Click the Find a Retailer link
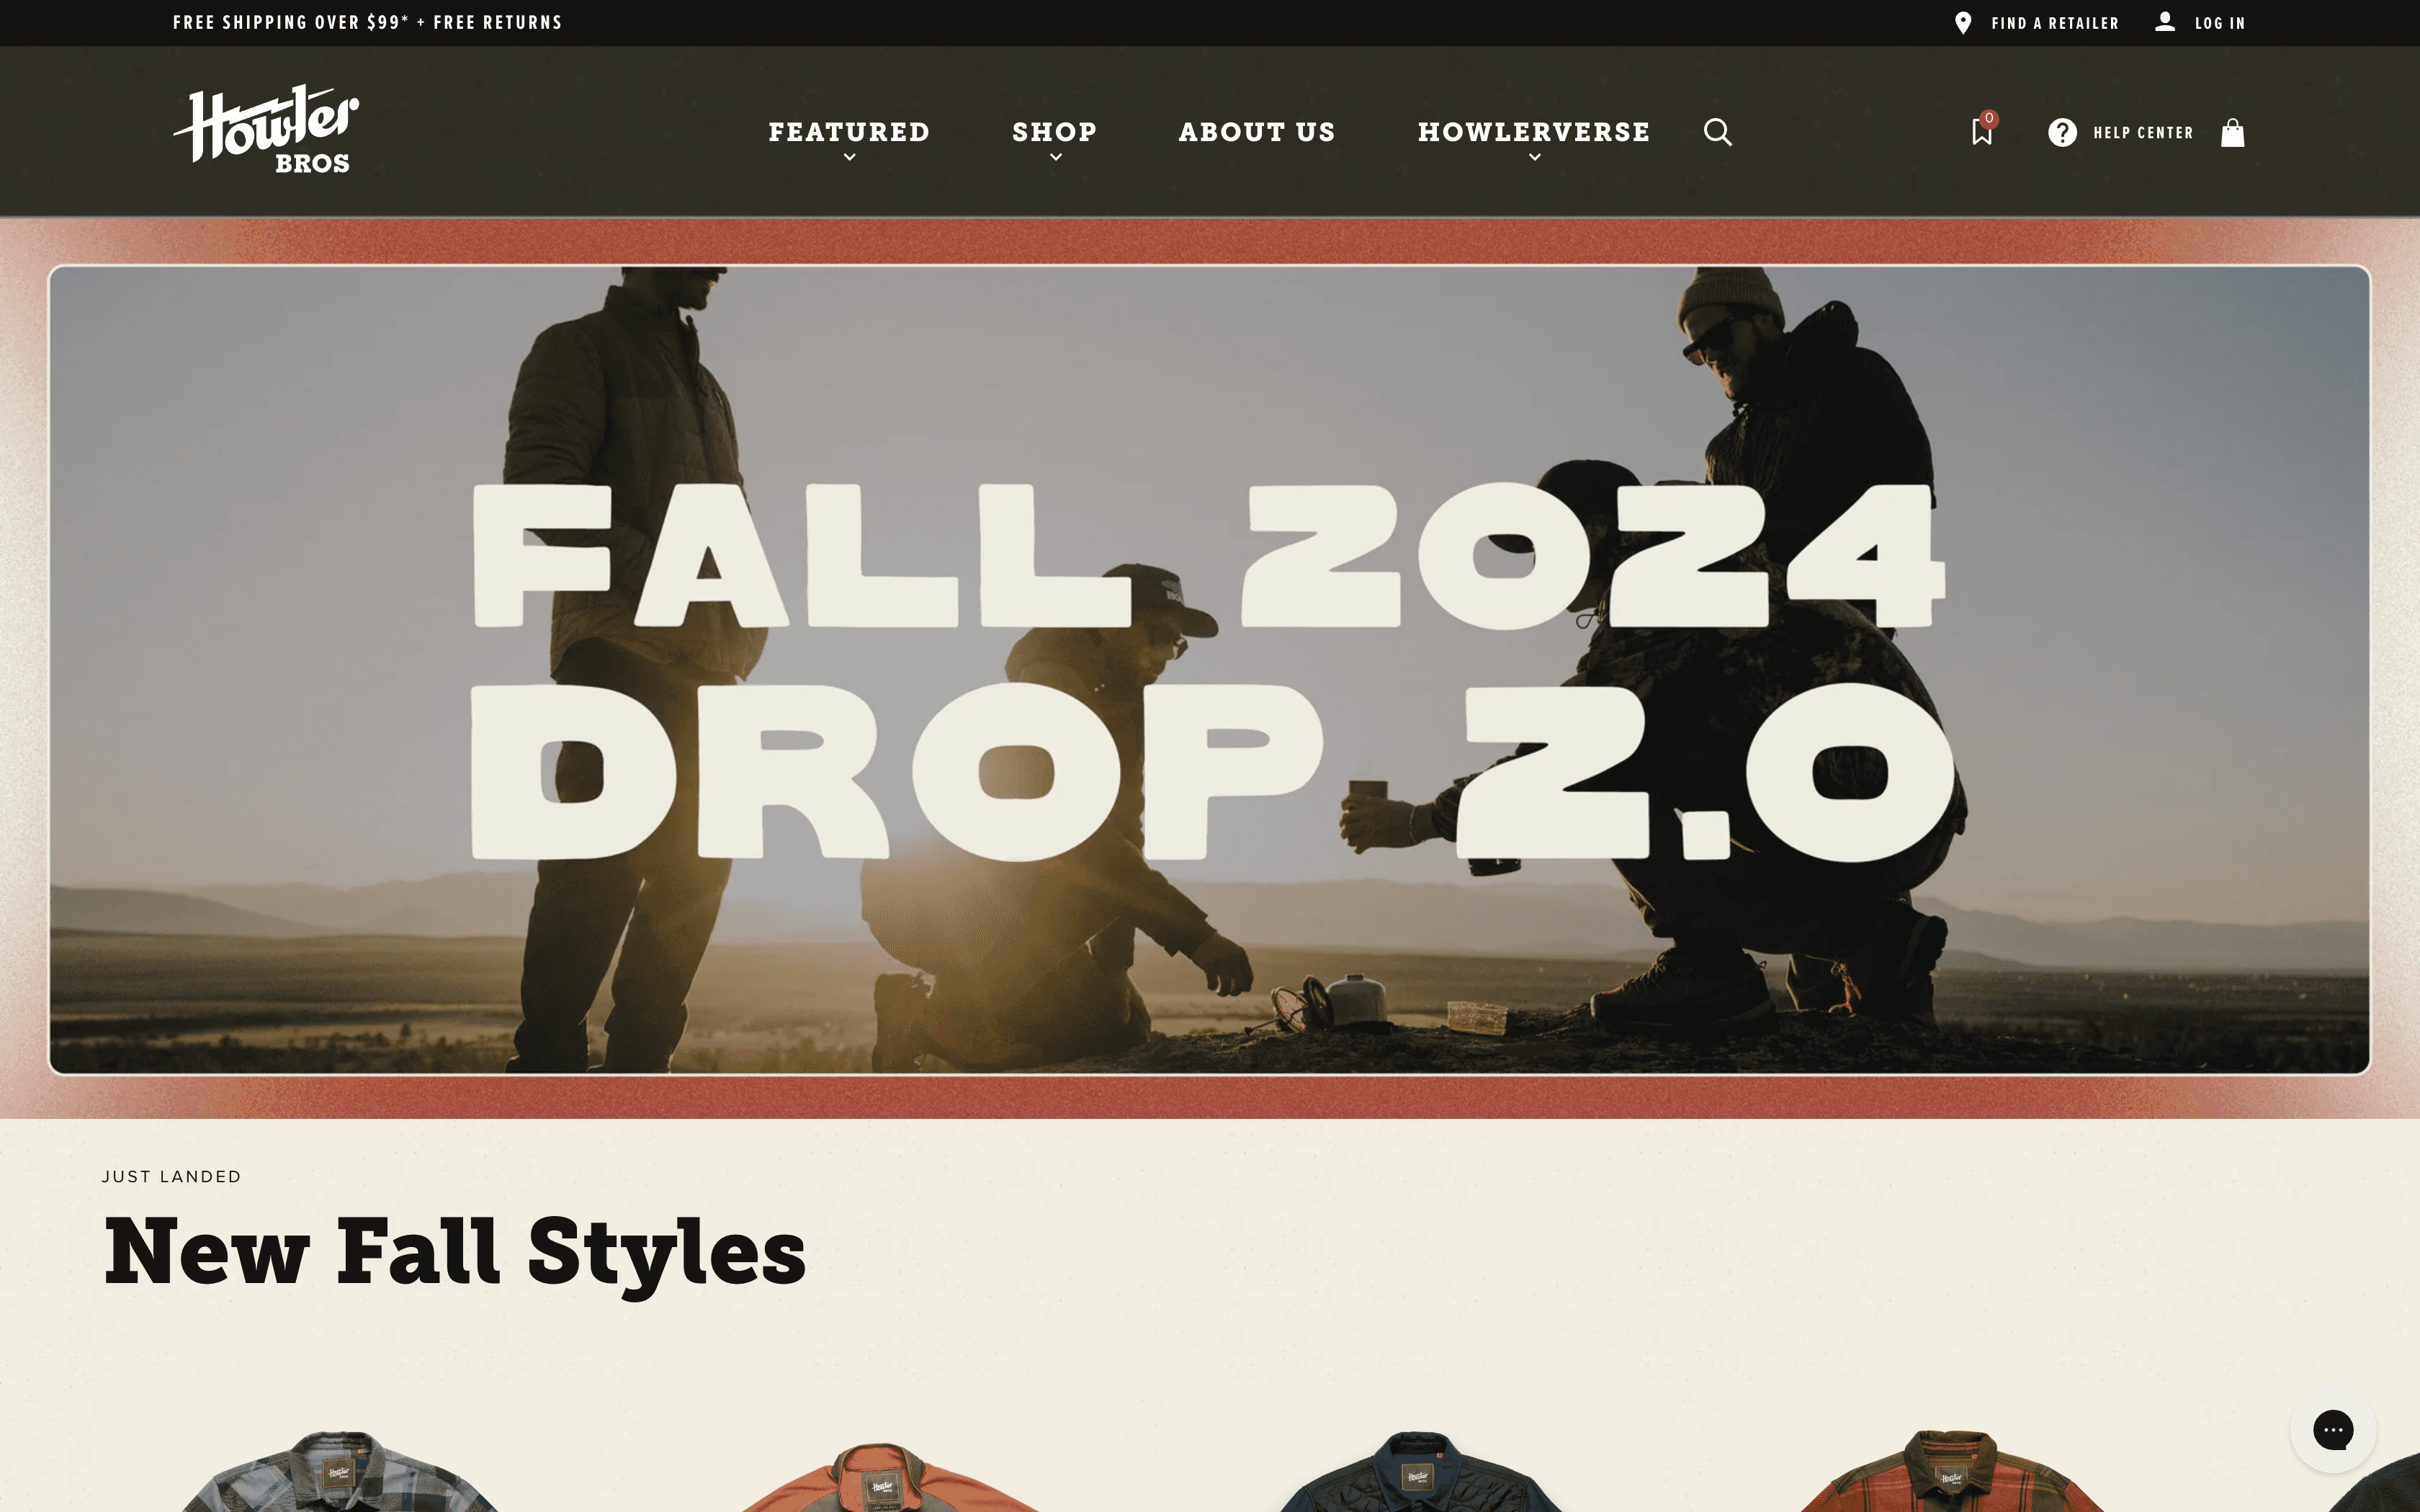This screenshot has width=2420, height=1512. (x=2055, y=23)
